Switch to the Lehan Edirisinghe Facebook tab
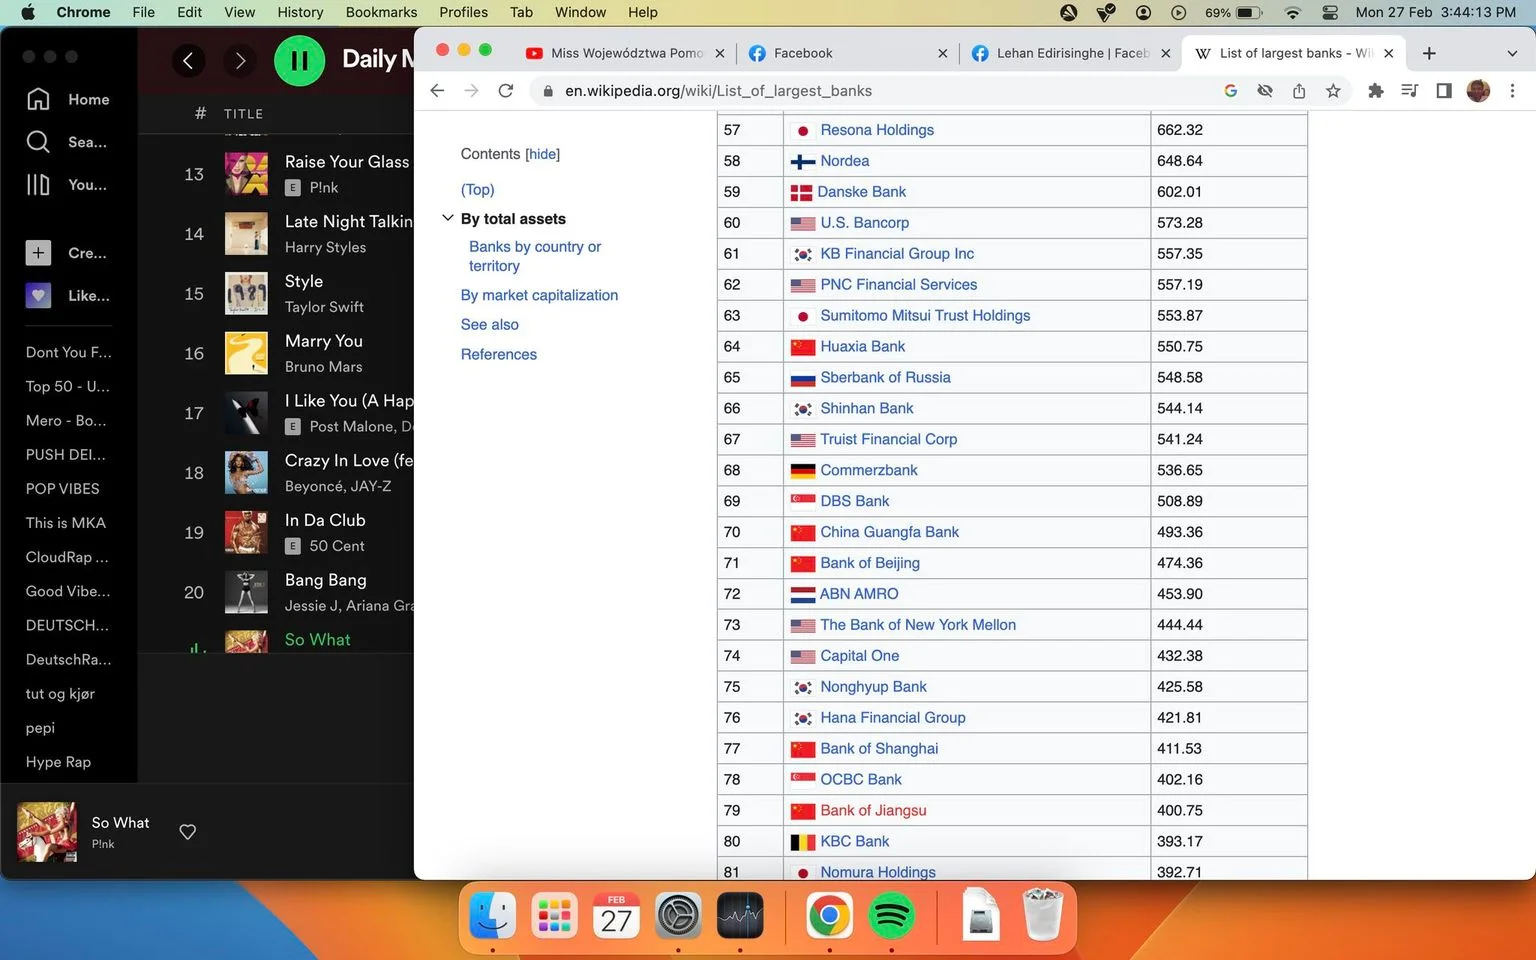The width and height of the screenshot is (1536, 960). (x=1071, y=53)
